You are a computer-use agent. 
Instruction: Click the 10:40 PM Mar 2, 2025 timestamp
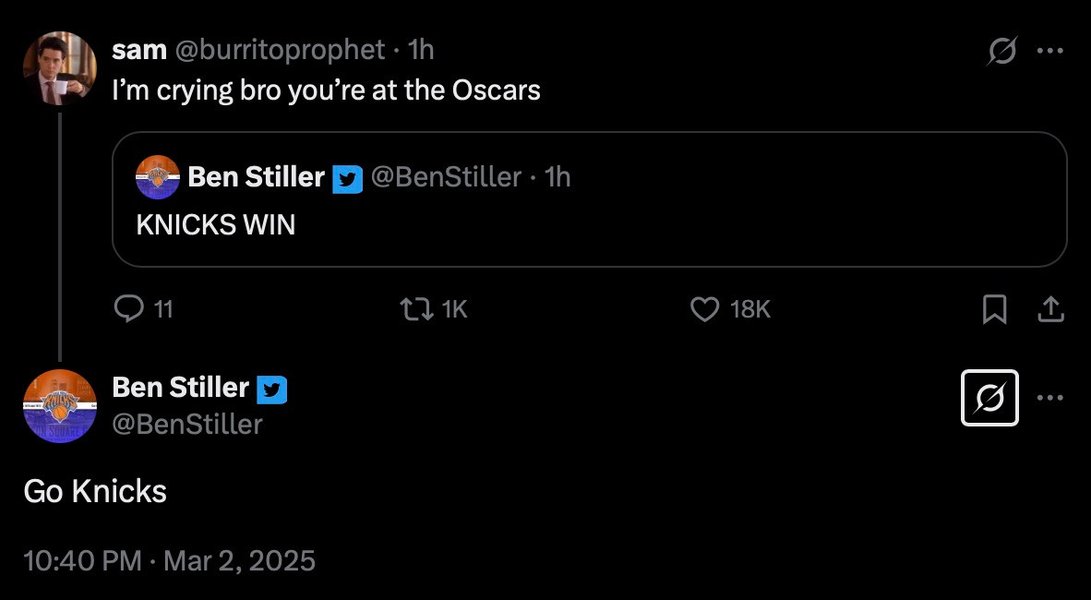pyautogui.click(x=169, y=560)
